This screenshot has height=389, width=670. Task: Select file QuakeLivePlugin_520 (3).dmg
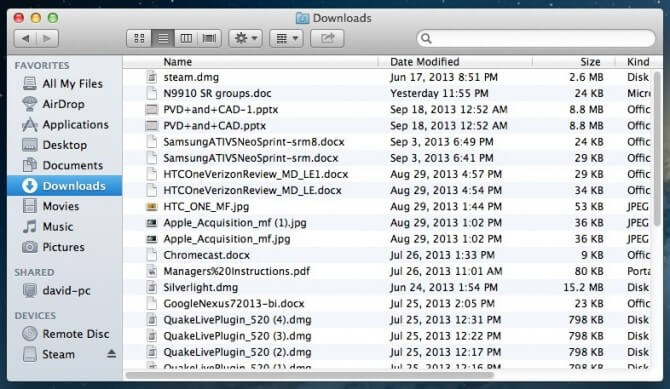click(x=389, y=336)
